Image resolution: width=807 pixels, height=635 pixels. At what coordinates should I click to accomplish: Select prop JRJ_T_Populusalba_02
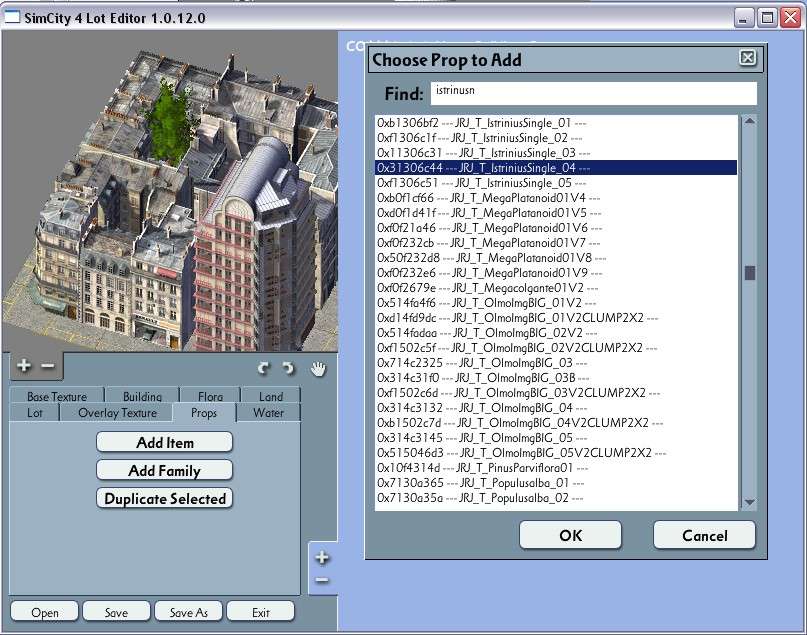pyautogui.click(x=556, y=498)
